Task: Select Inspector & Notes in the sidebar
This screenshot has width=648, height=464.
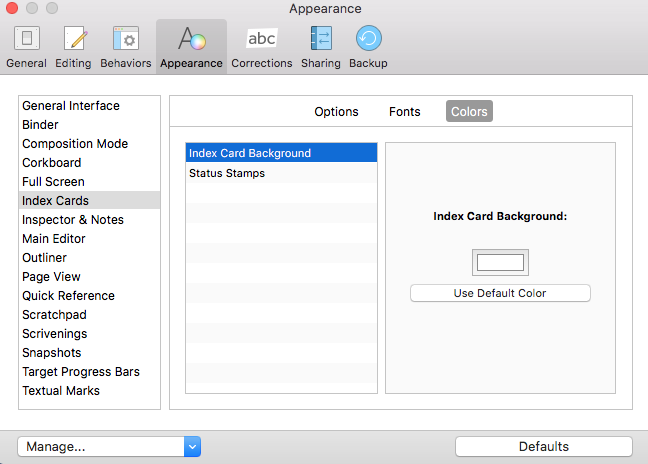Action: click(x=89, y=220)
